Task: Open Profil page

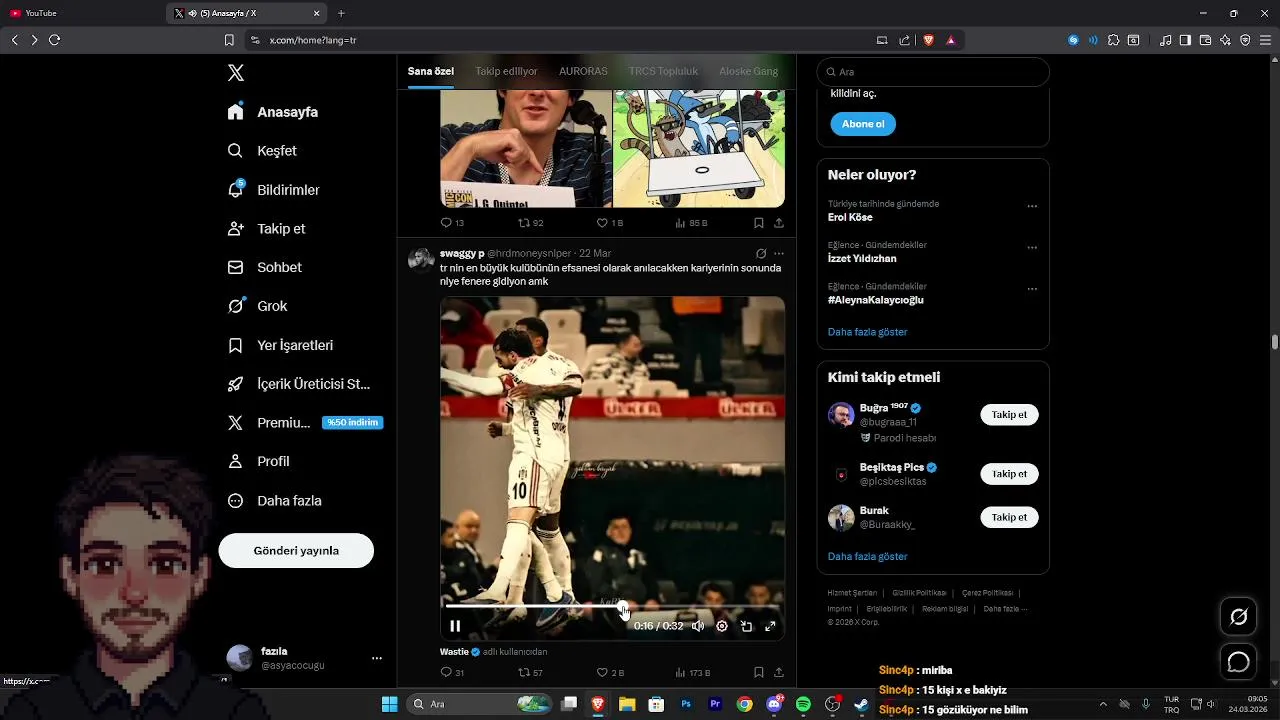Action: point(258,462)
